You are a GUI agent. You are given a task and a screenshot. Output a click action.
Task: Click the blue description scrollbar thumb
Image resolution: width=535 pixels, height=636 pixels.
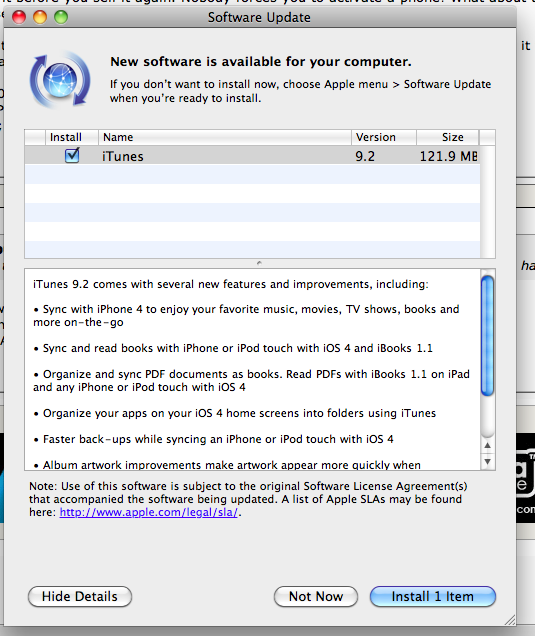coord(487,335)
